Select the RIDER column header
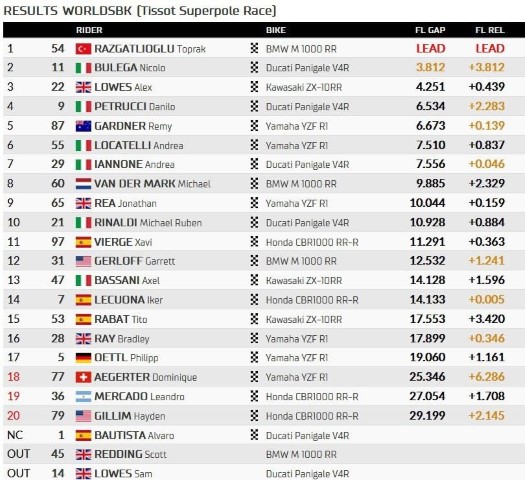Screen dimensions: 525x480 point(89,30)
